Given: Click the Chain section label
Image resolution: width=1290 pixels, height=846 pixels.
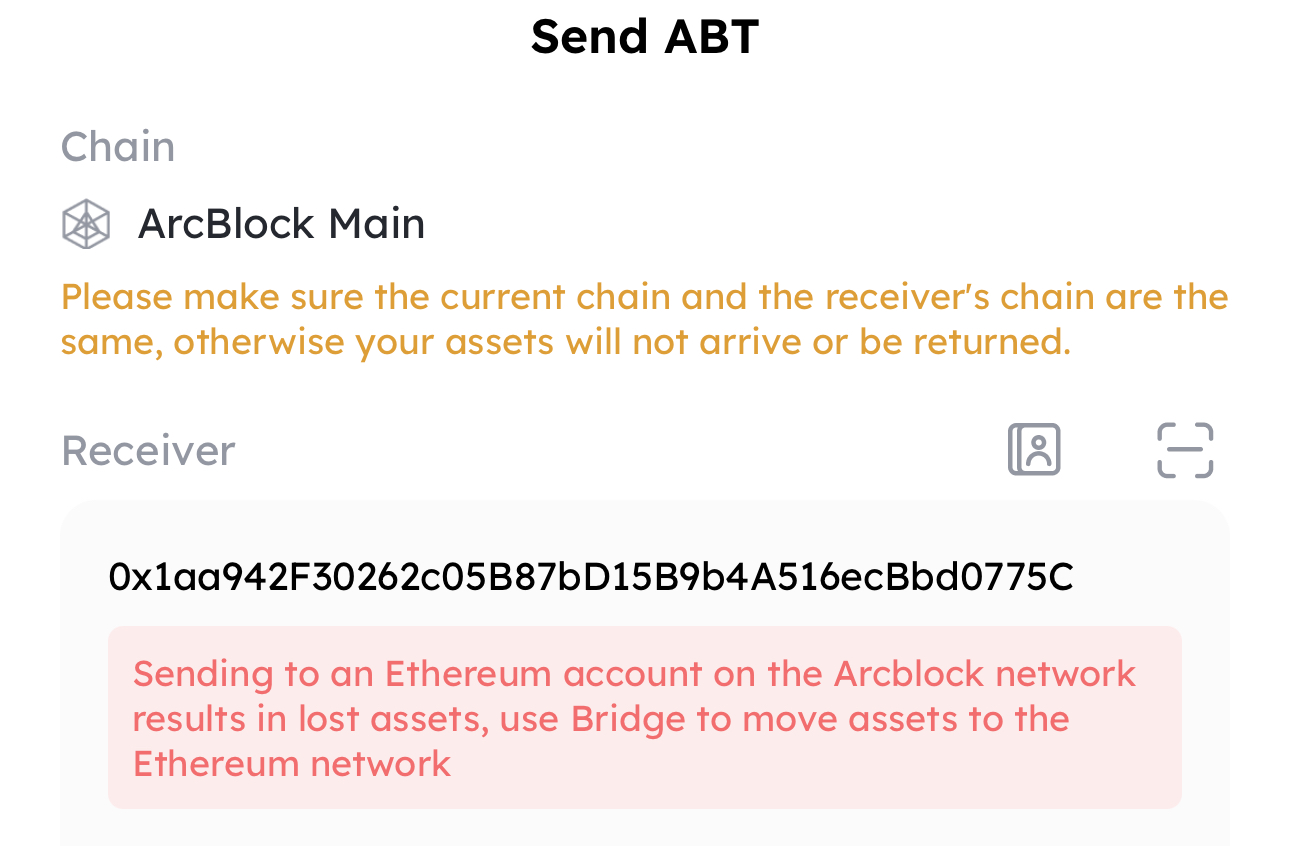Looking at the screenshot, I should click(118, 147).
